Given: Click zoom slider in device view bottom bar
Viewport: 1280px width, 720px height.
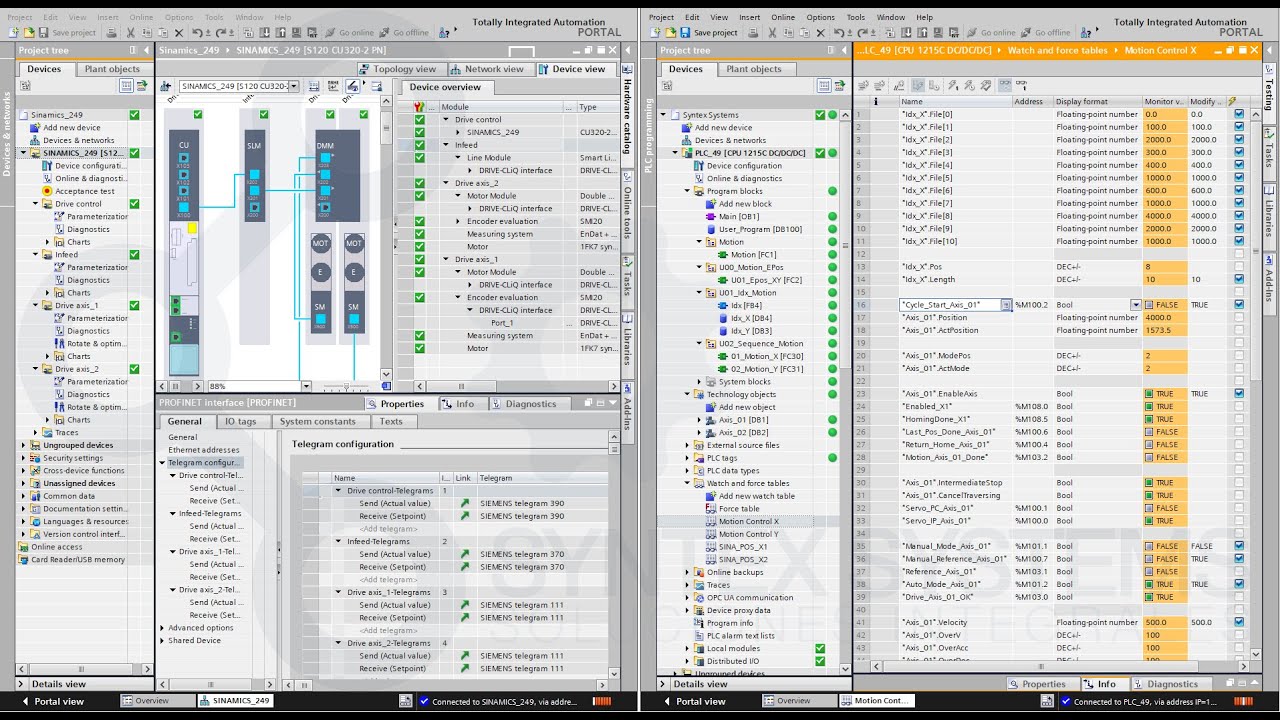Looking at the screenshot, I should pyautogui.click(x=346, y=386).
